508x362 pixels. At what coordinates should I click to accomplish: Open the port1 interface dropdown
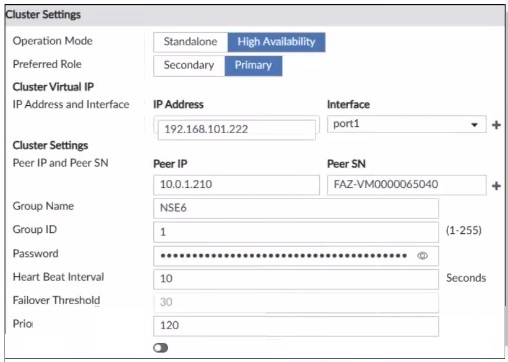pos(406,124)
